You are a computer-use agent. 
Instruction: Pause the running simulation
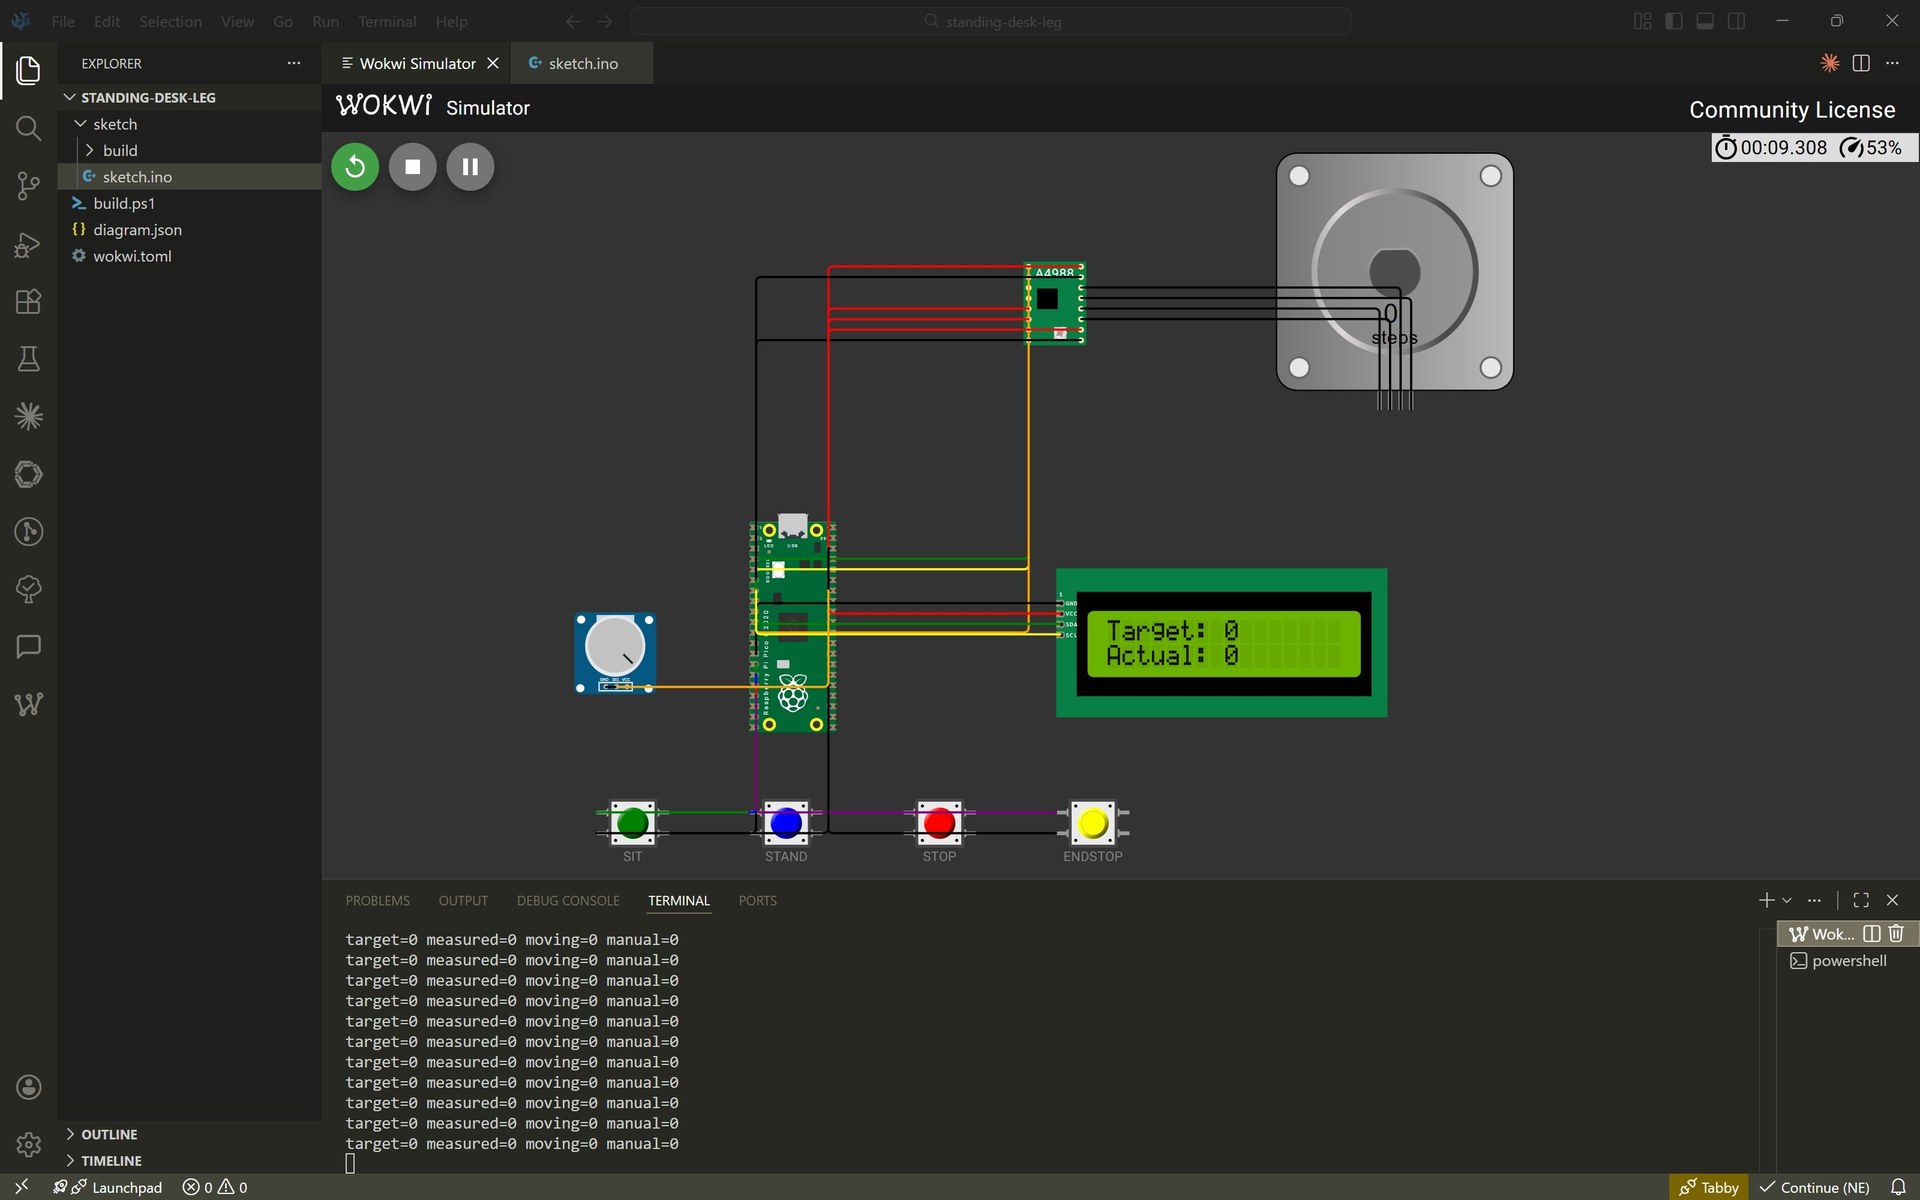[469, 166]
